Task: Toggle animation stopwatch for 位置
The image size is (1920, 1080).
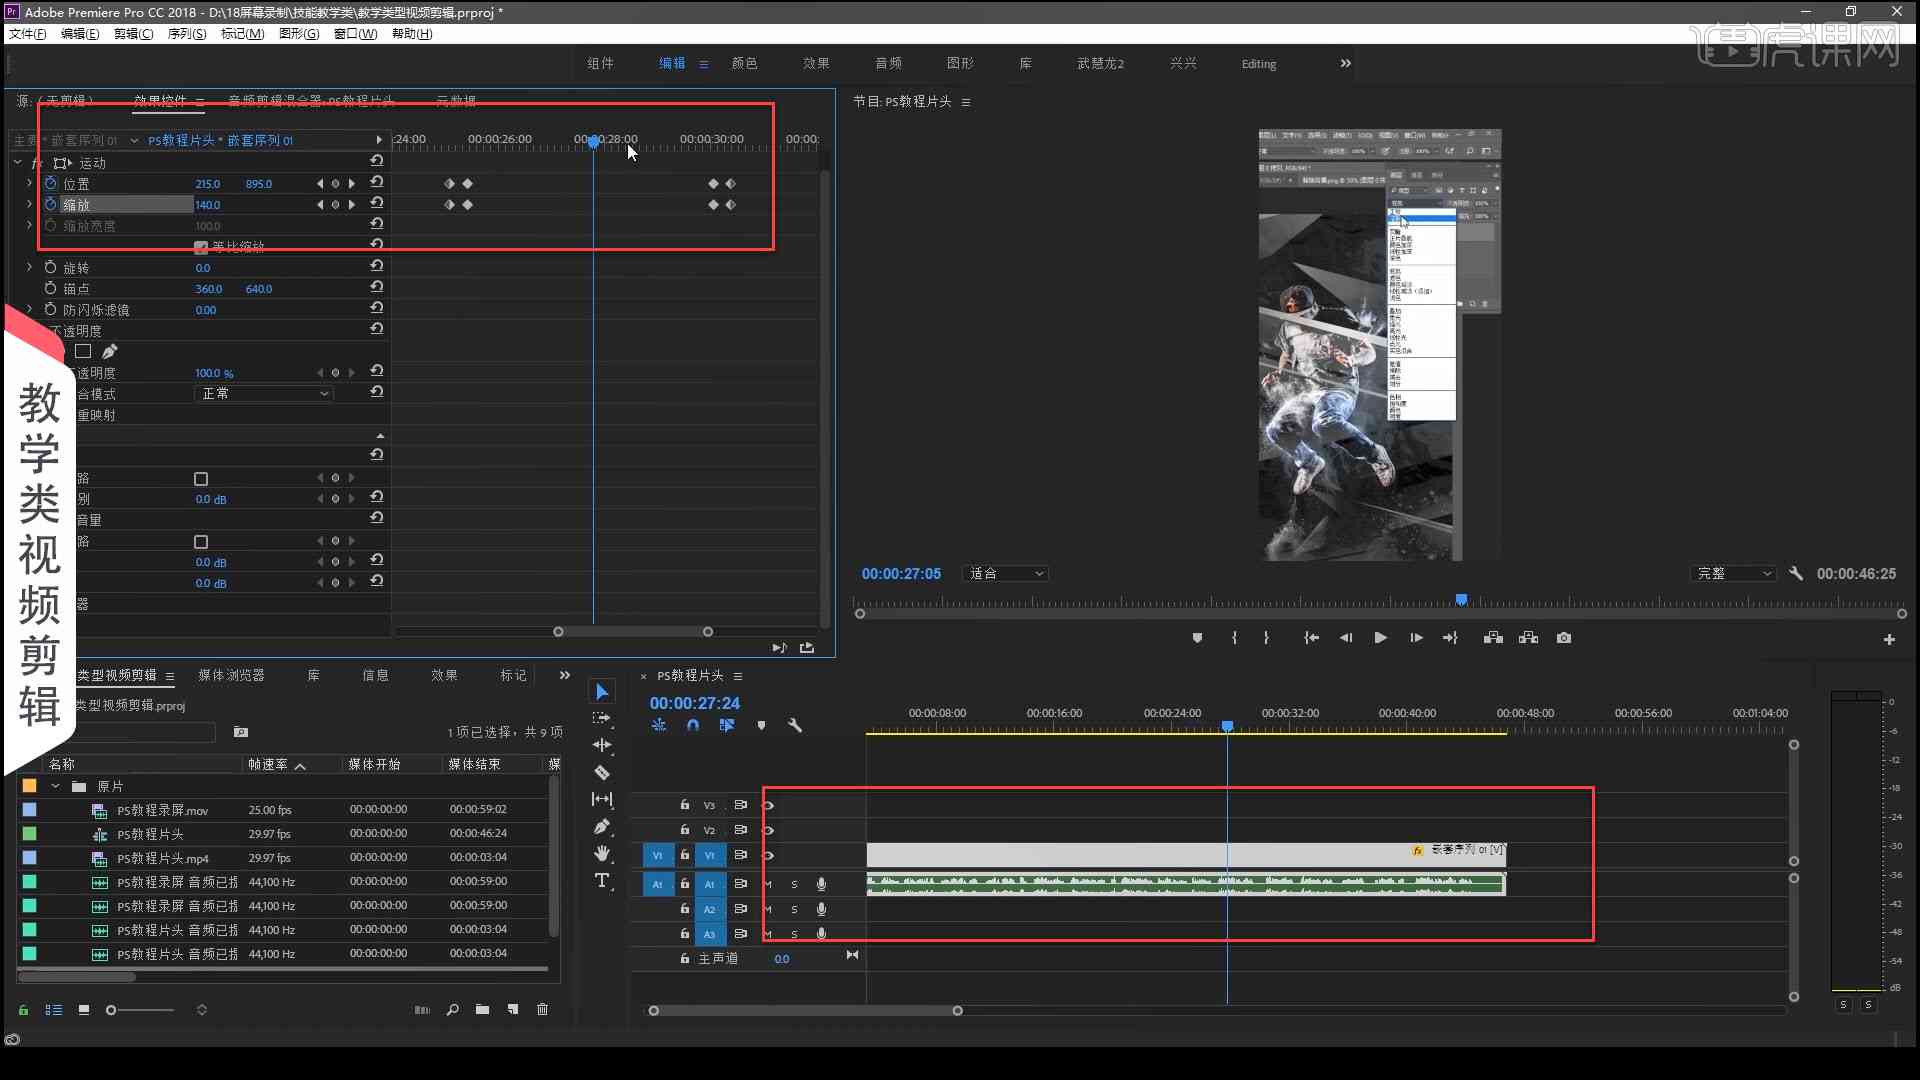Action: (51, 184)
